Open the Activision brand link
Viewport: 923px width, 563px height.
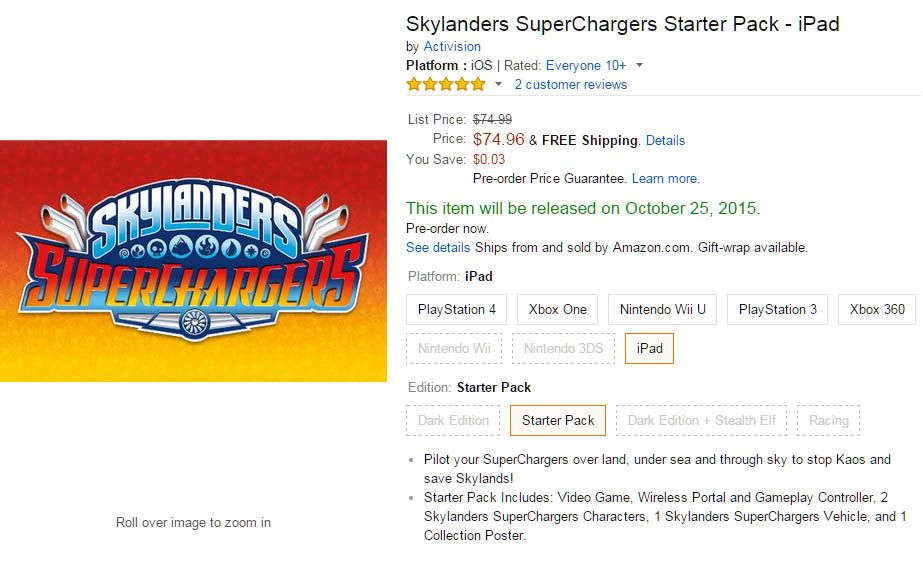(x=452, y=47)
